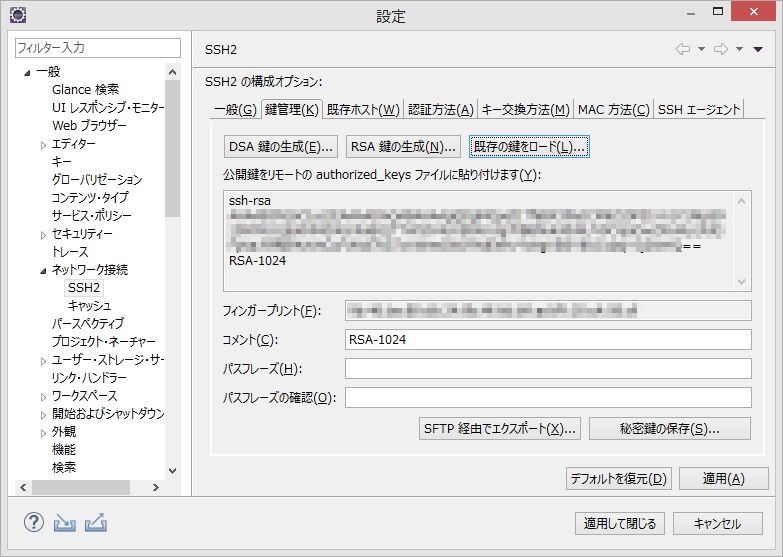Image resolution: width=783 pixels, height=557 pixels.
Task: Go back with the left arrow icon
Action: click(683, 49)
